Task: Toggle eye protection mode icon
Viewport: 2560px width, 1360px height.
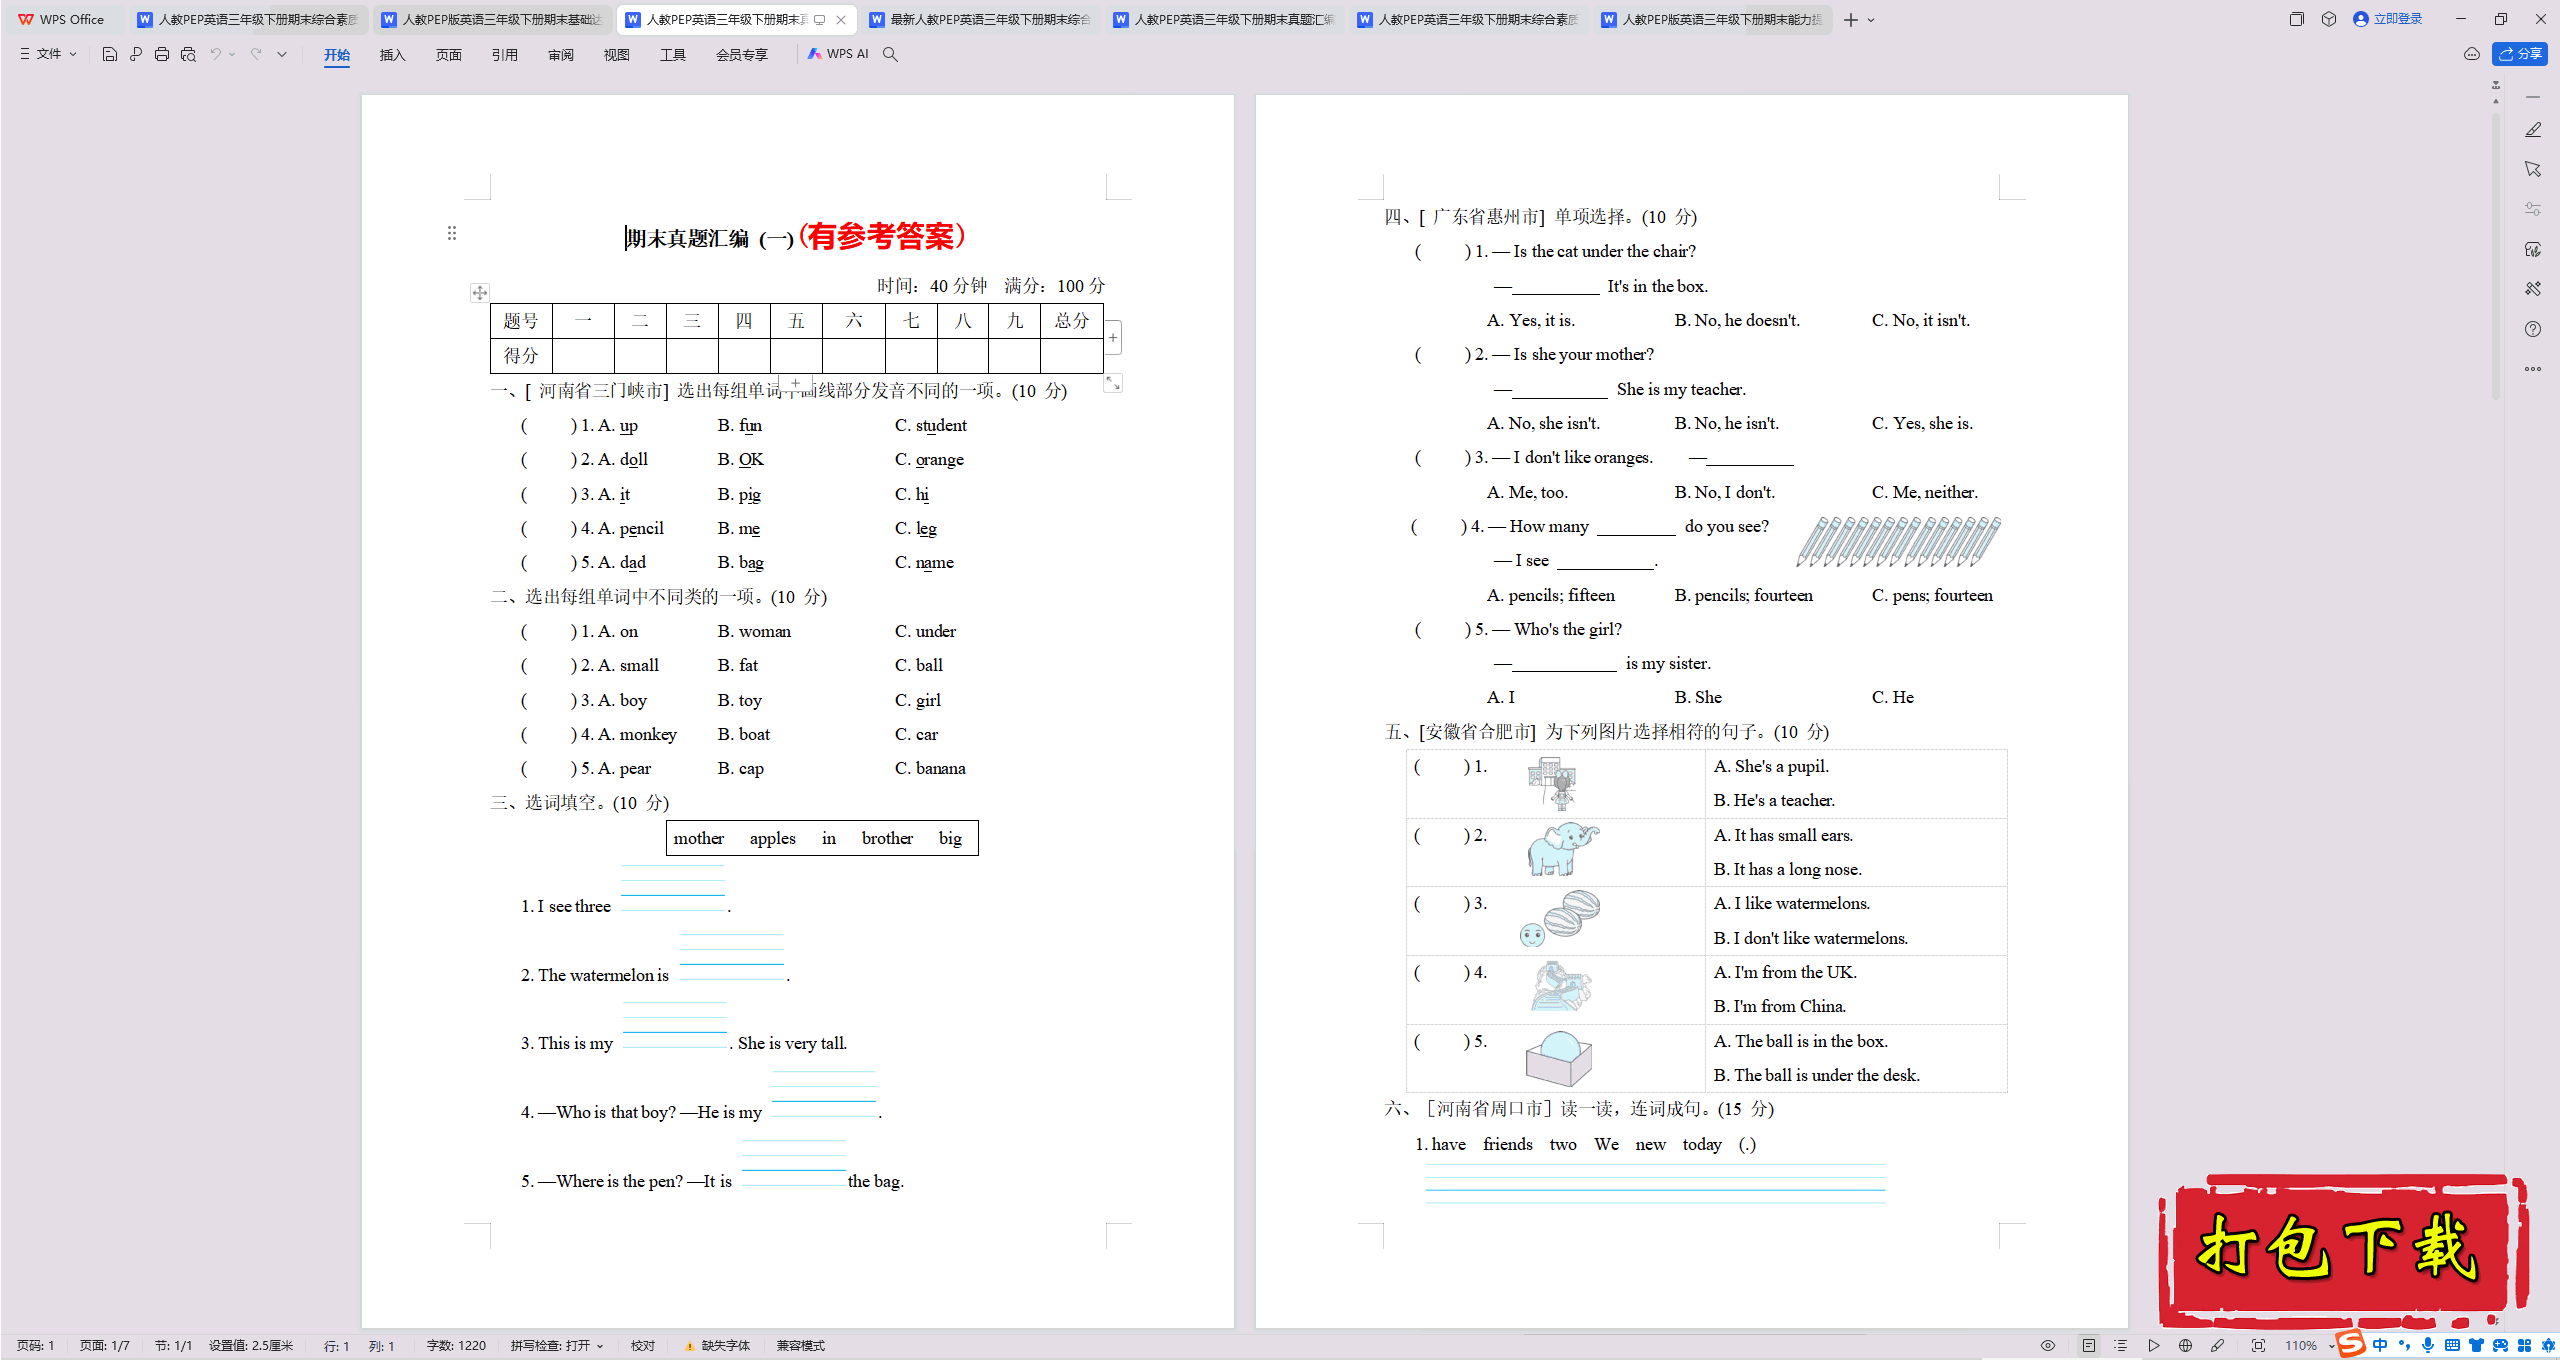Action: pyautogui.click(x=2048, y=1346)
